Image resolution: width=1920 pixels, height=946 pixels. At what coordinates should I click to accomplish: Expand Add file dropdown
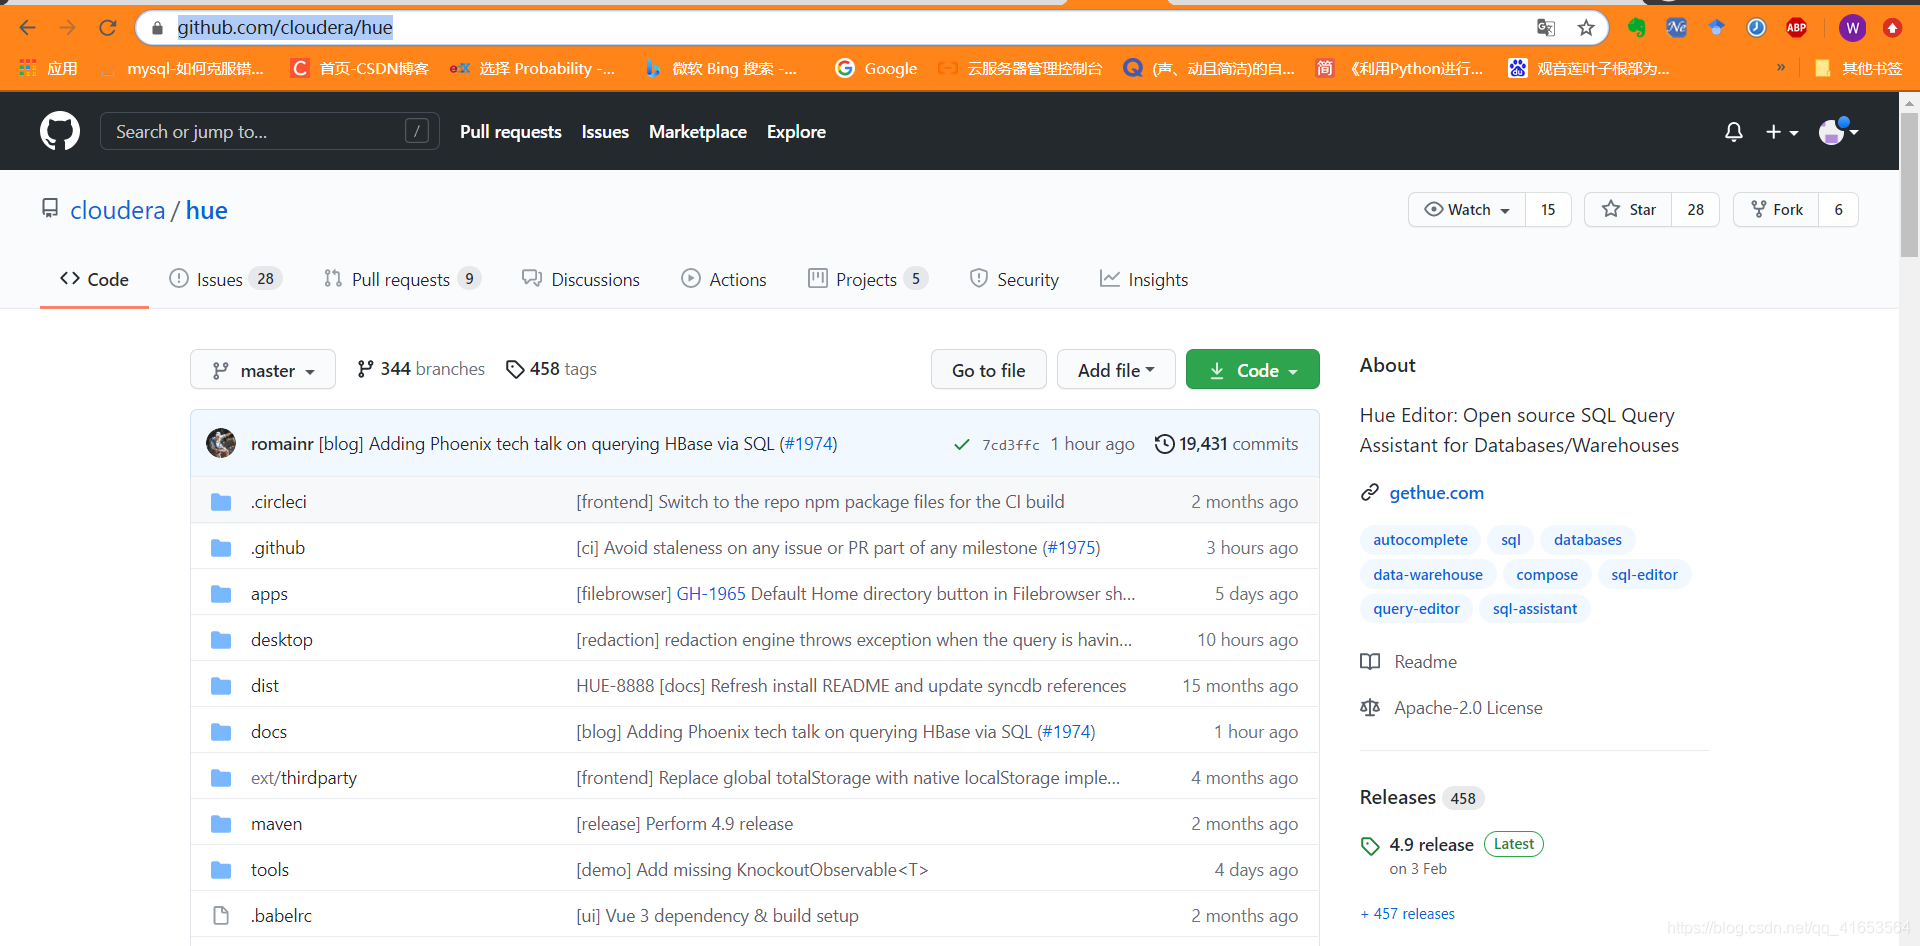tap(1116, 370)
